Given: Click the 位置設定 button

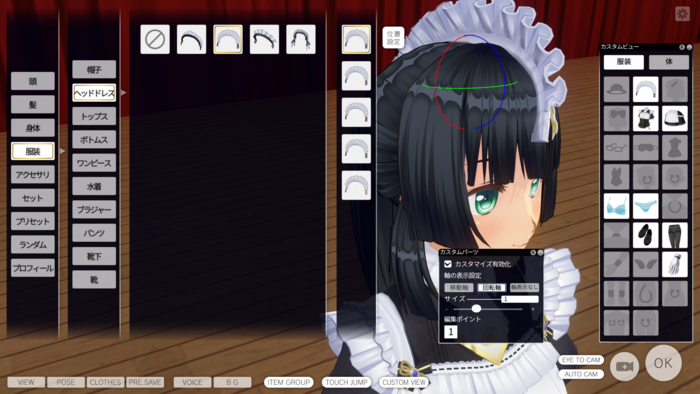Looking at the screenshot, I should click(x=393, y=37).
